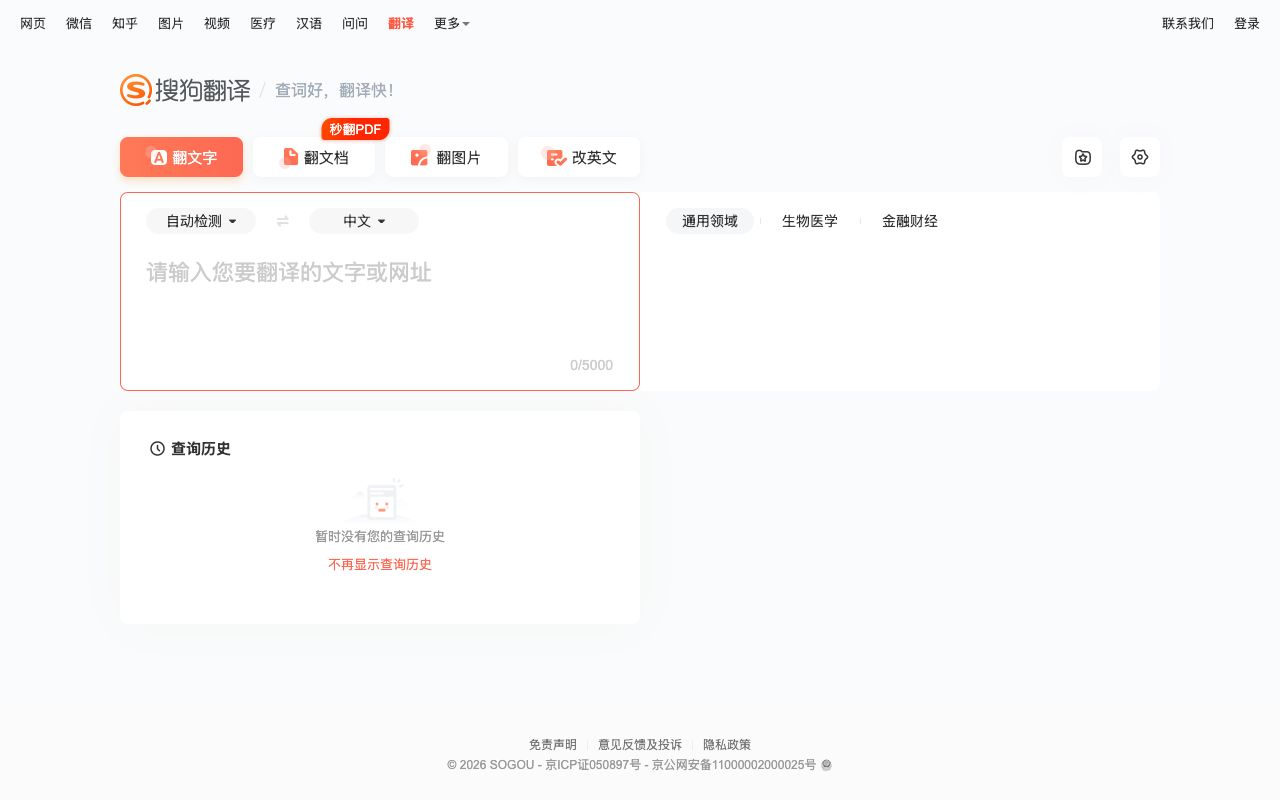Image resolution: width=1280 pixels, height=800 pixels.
Task: Open the 改英文 English polishing tool
Action: coord(579,157)
